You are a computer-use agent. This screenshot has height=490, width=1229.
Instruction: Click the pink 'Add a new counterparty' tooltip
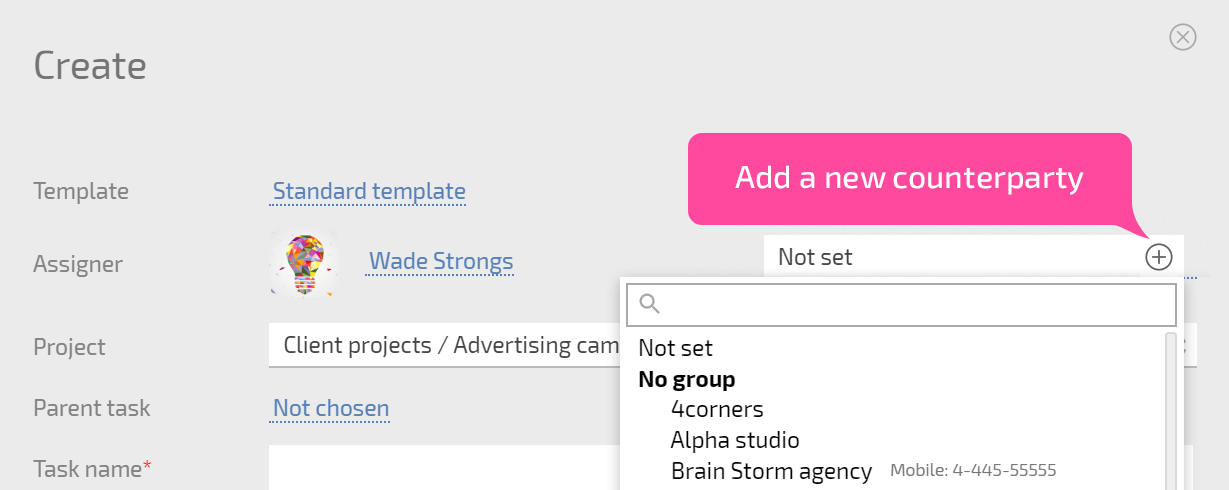tap(909, 178)
